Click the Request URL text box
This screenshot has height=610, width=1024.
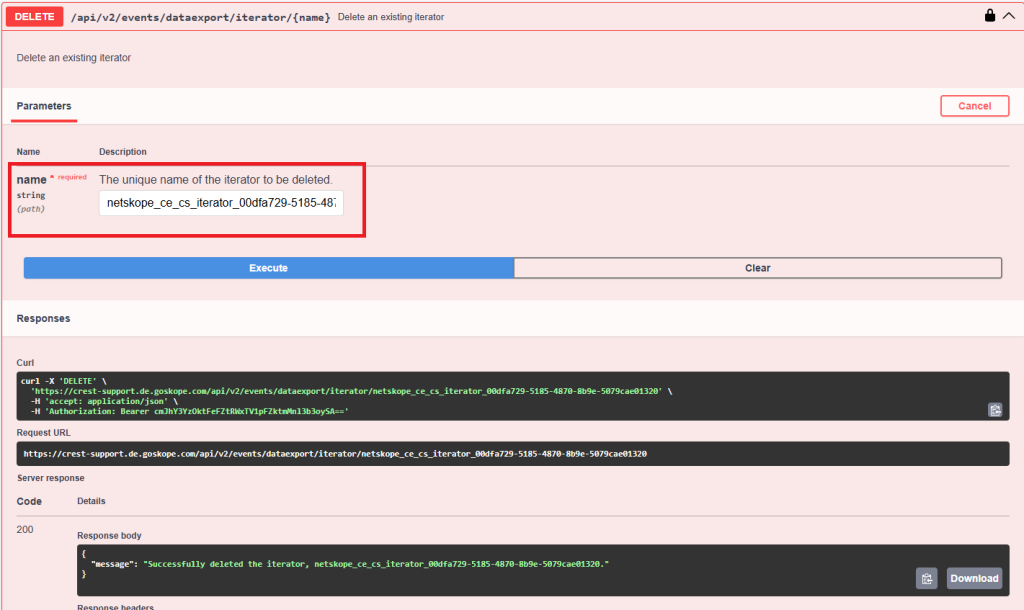pos(513,454)
